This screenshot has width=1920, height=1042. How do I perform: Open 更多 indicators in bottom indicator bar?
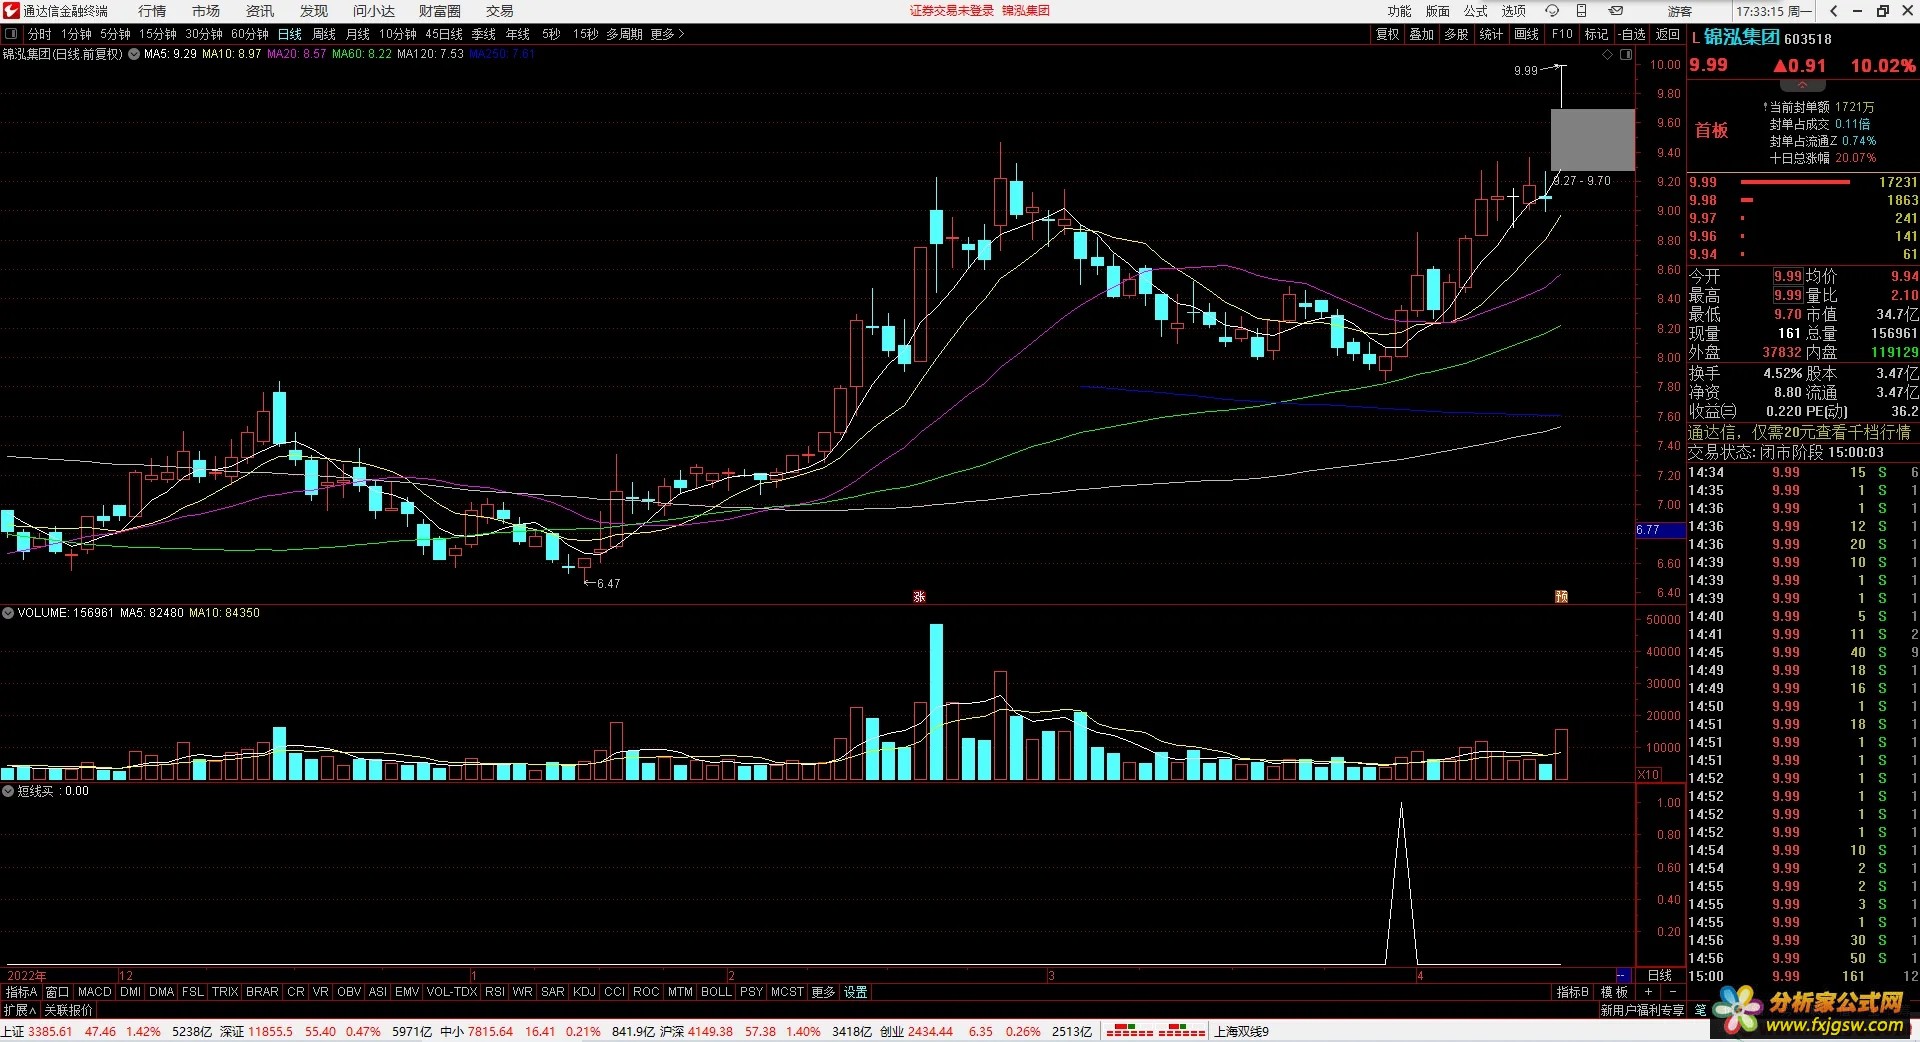[823, 992]
